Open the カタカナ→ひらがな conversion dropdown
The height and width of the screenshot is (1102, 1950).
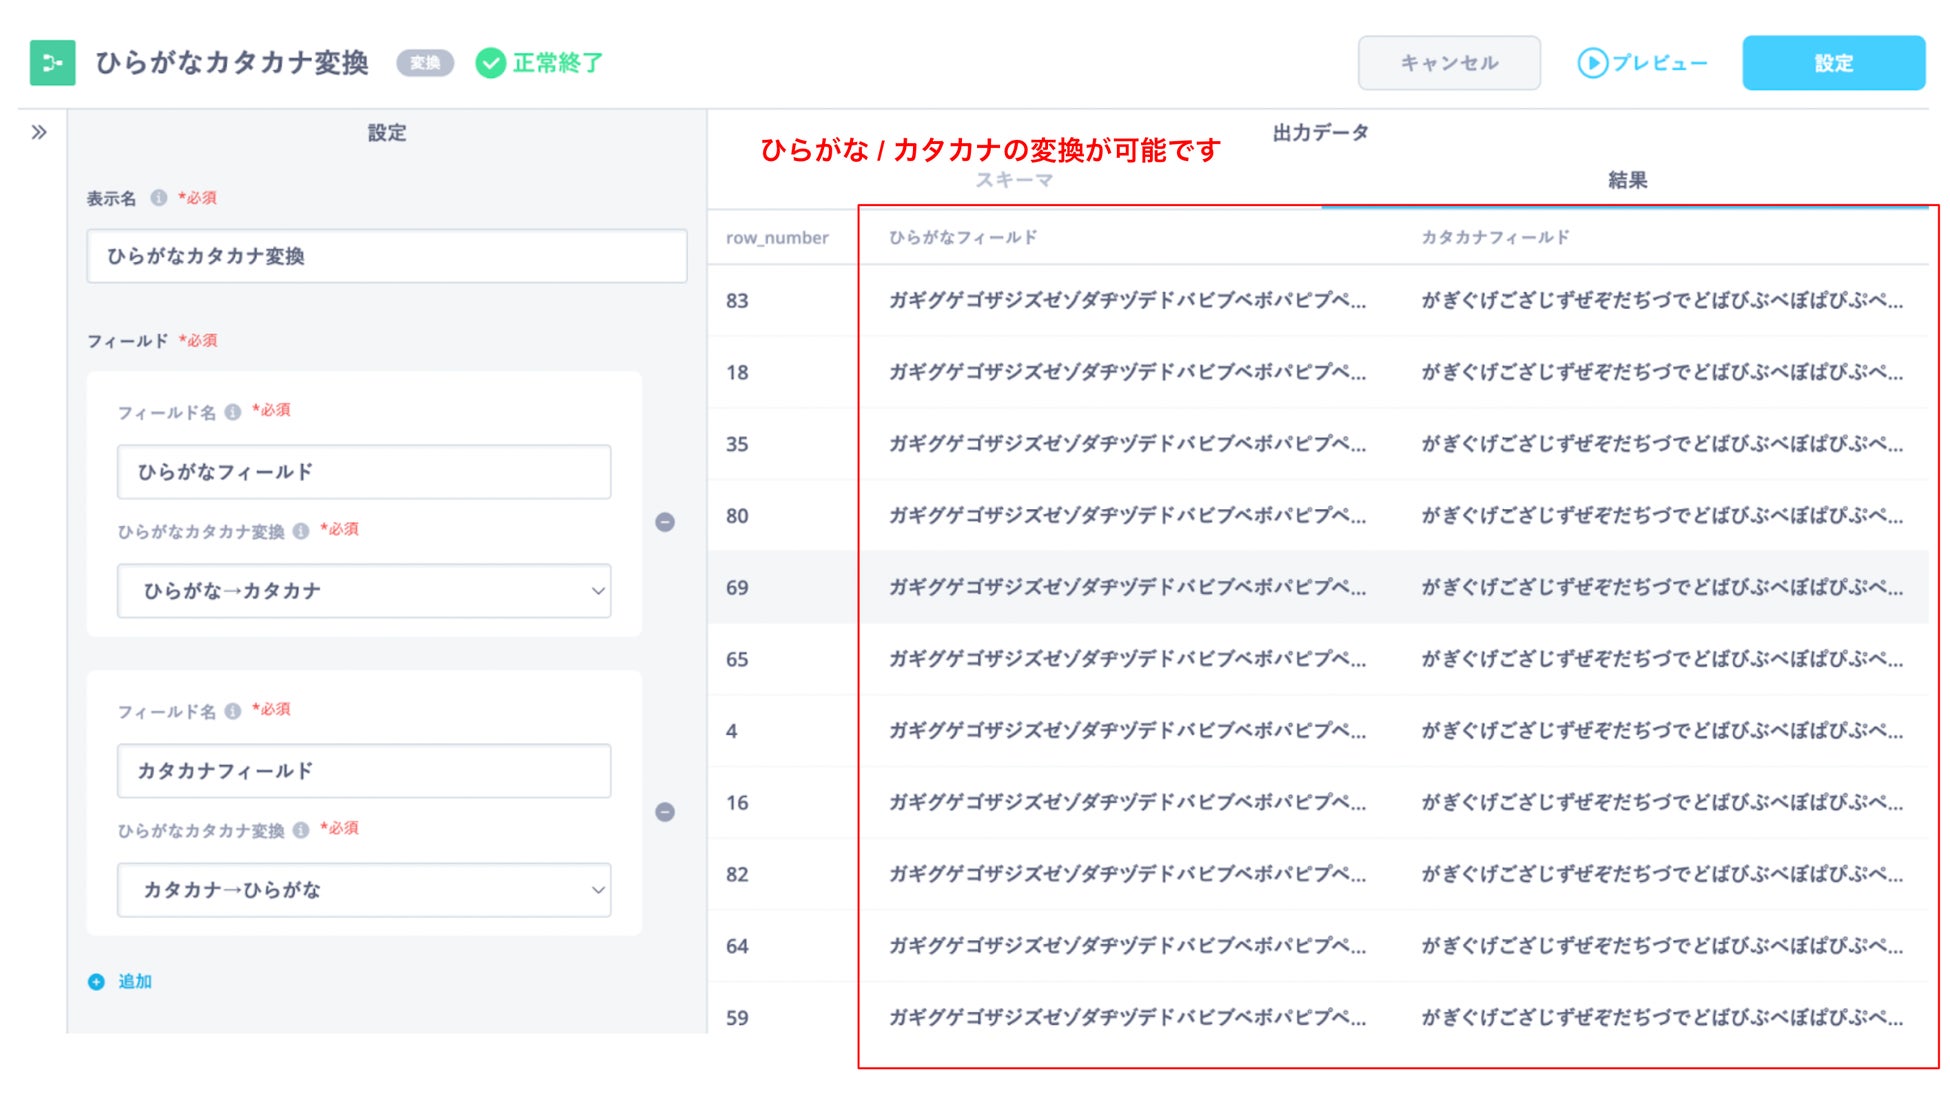364,890
